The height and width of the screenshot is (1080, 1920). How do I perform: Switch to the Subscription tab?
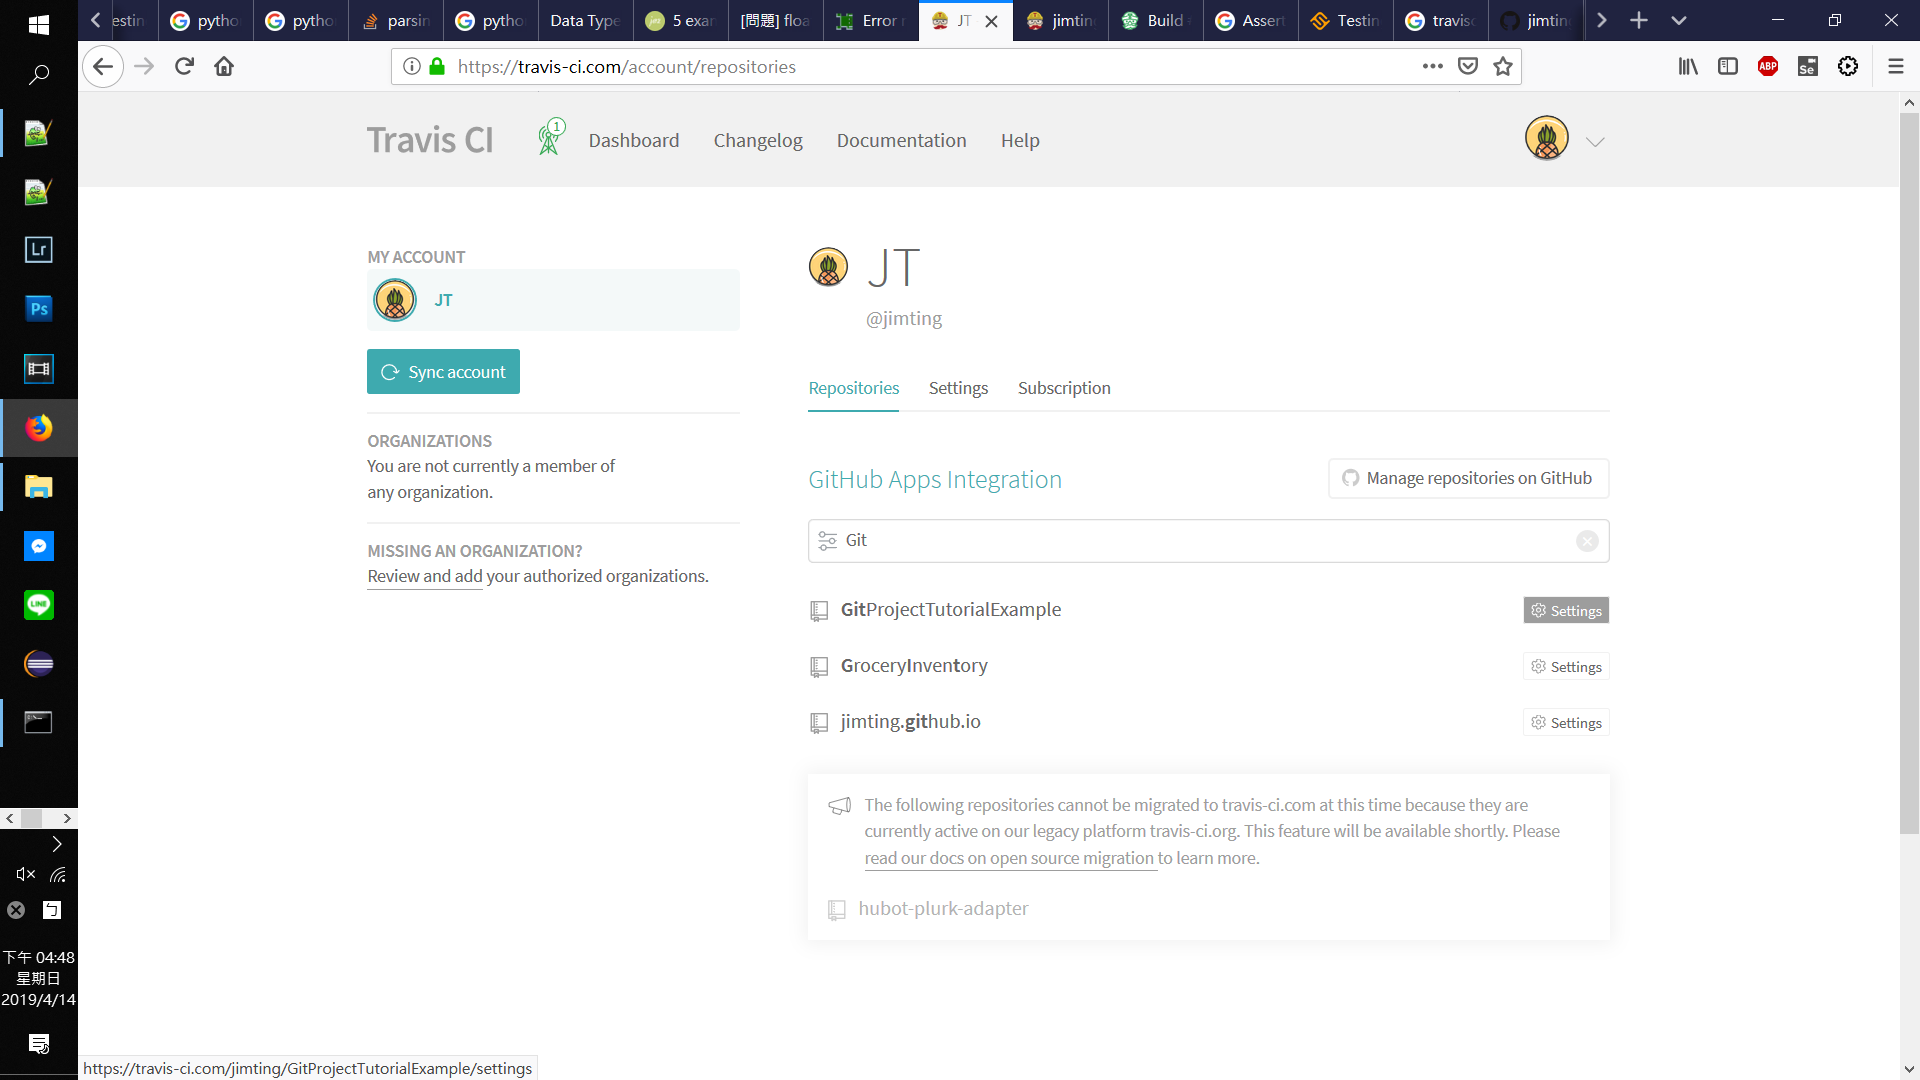[1063, 388]
